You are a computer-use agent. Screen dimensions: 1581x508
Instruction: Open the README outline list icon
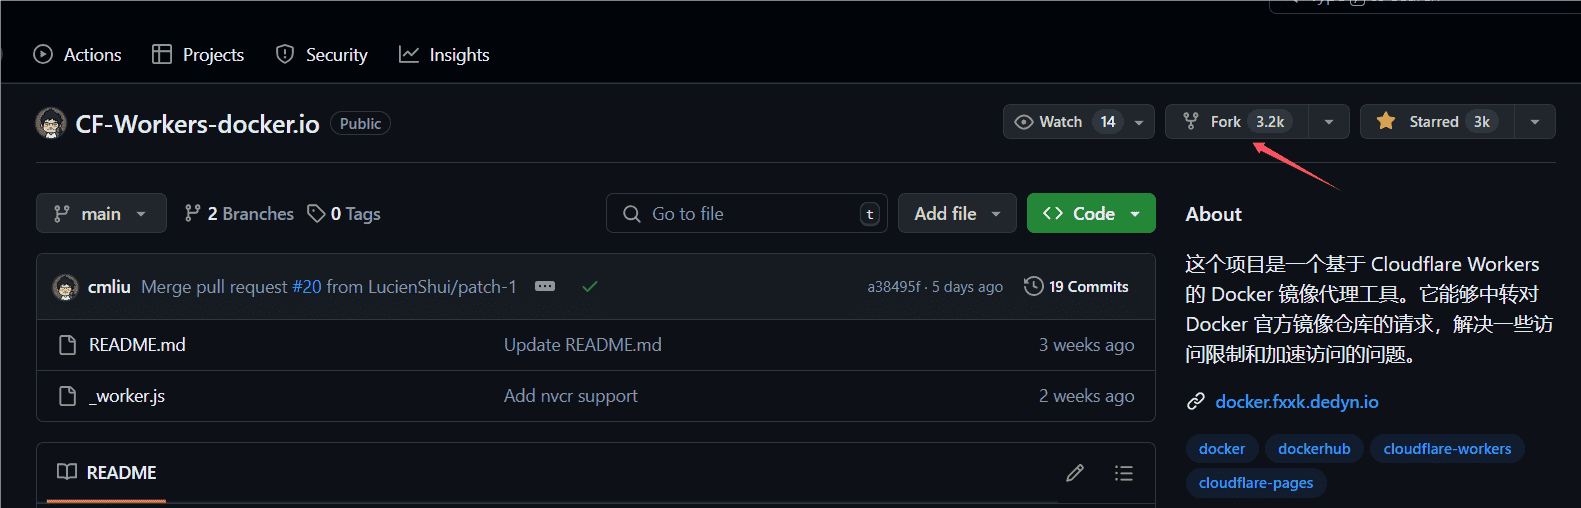click(1124, 473)
